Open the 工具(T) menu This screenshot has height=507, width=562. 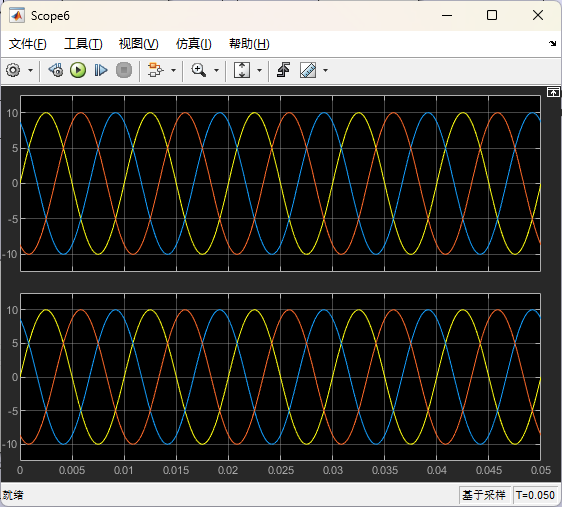pos(83,44)
